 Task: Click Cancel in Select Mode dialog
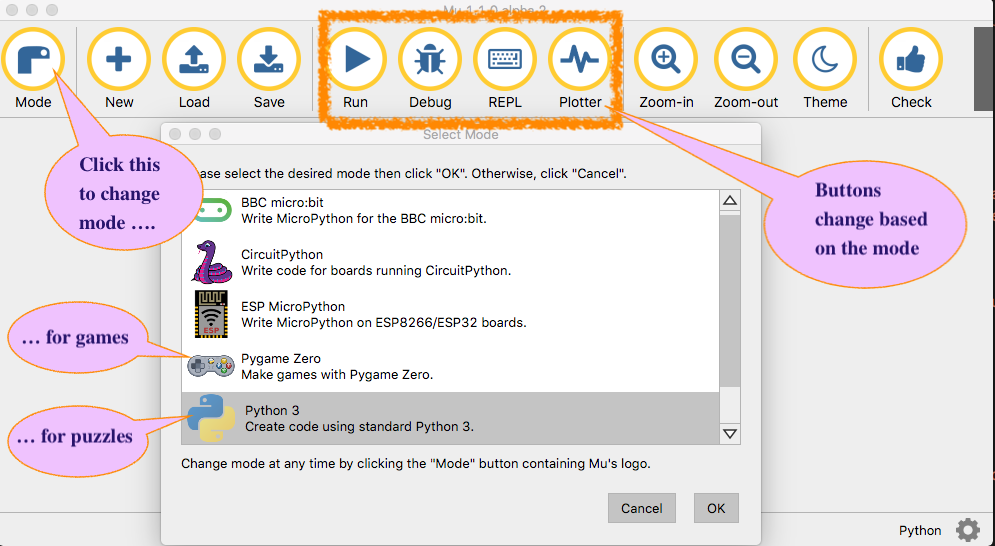(x=641, y=508)
